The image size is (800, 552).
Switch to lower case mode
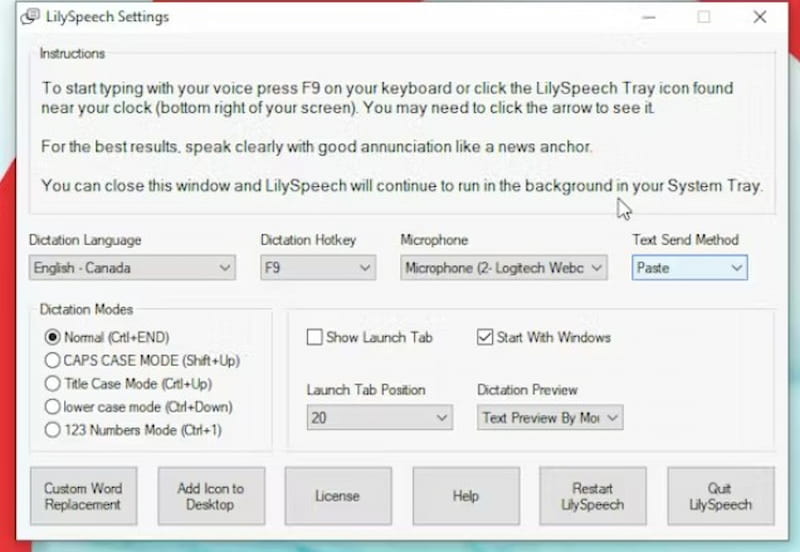click(52, 407)
